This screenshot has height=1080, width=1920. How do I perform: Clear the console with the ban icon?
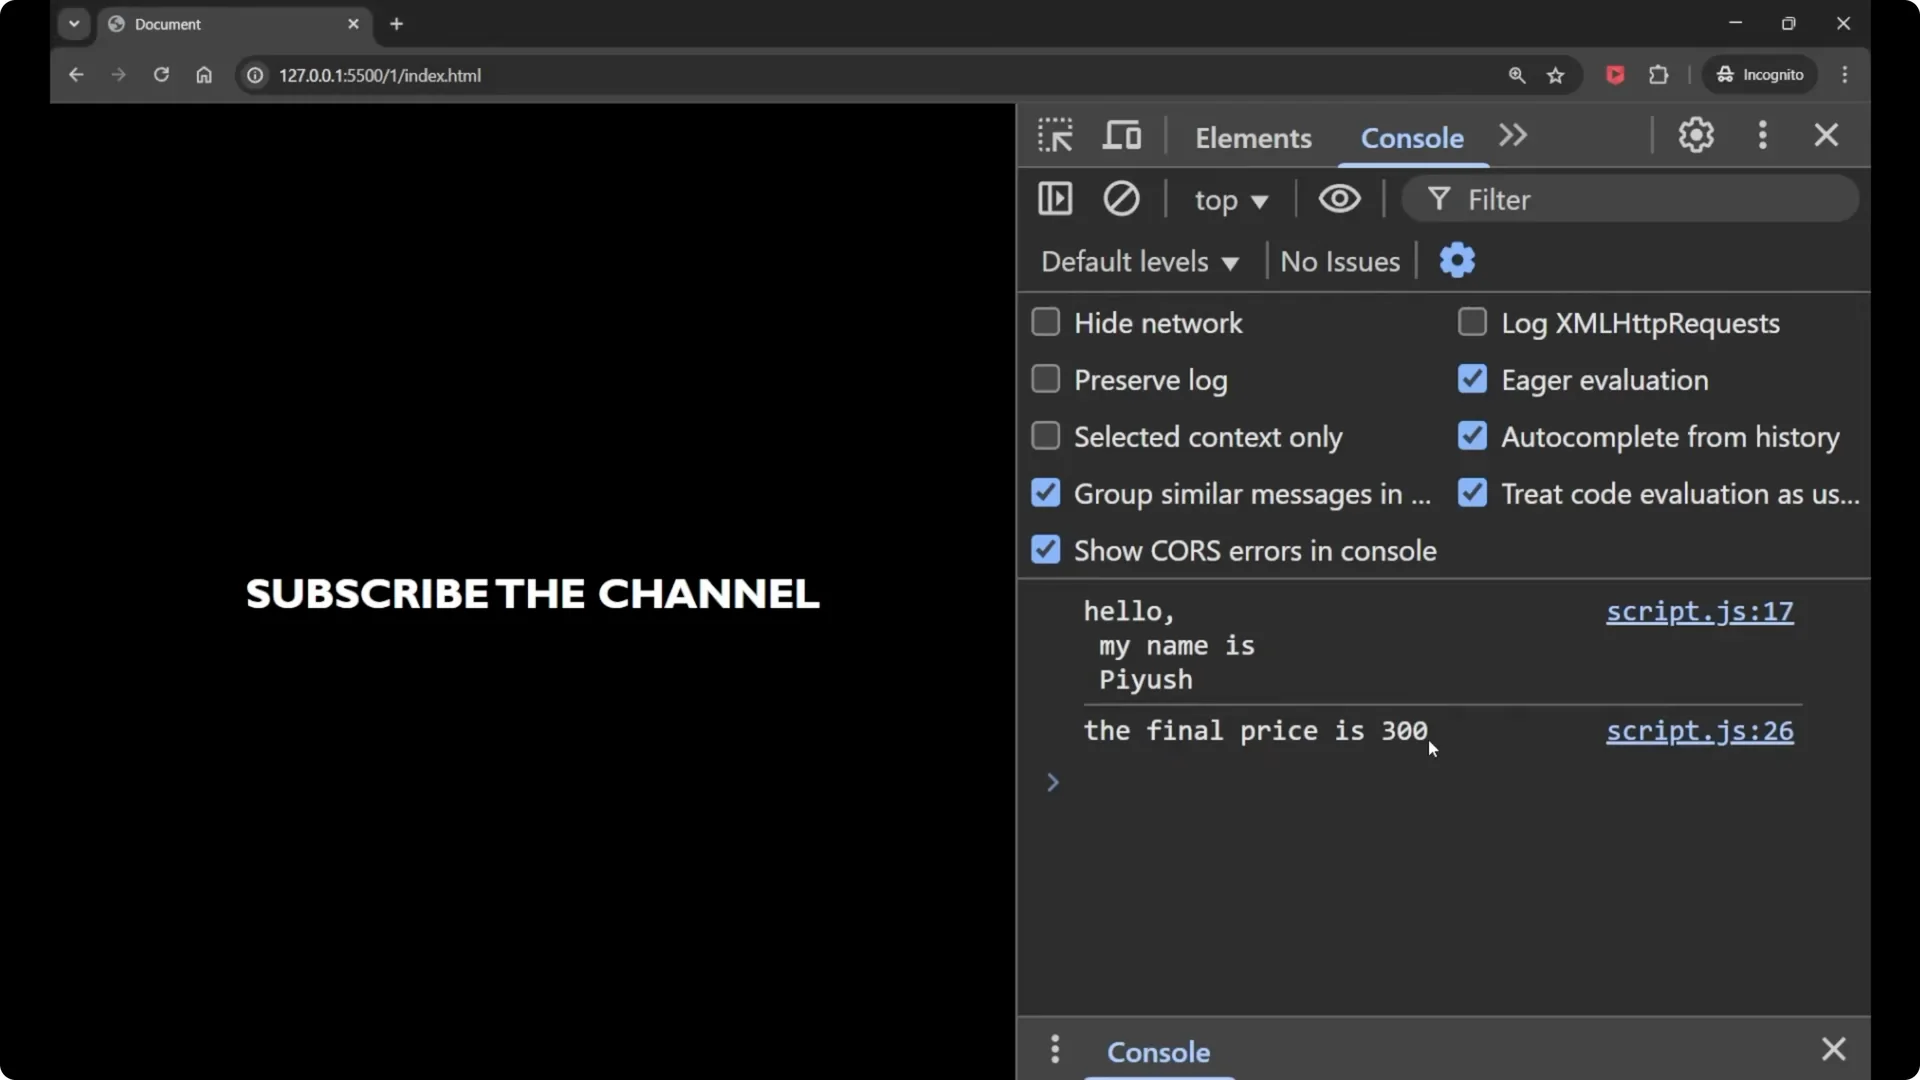coord(1120,199)
